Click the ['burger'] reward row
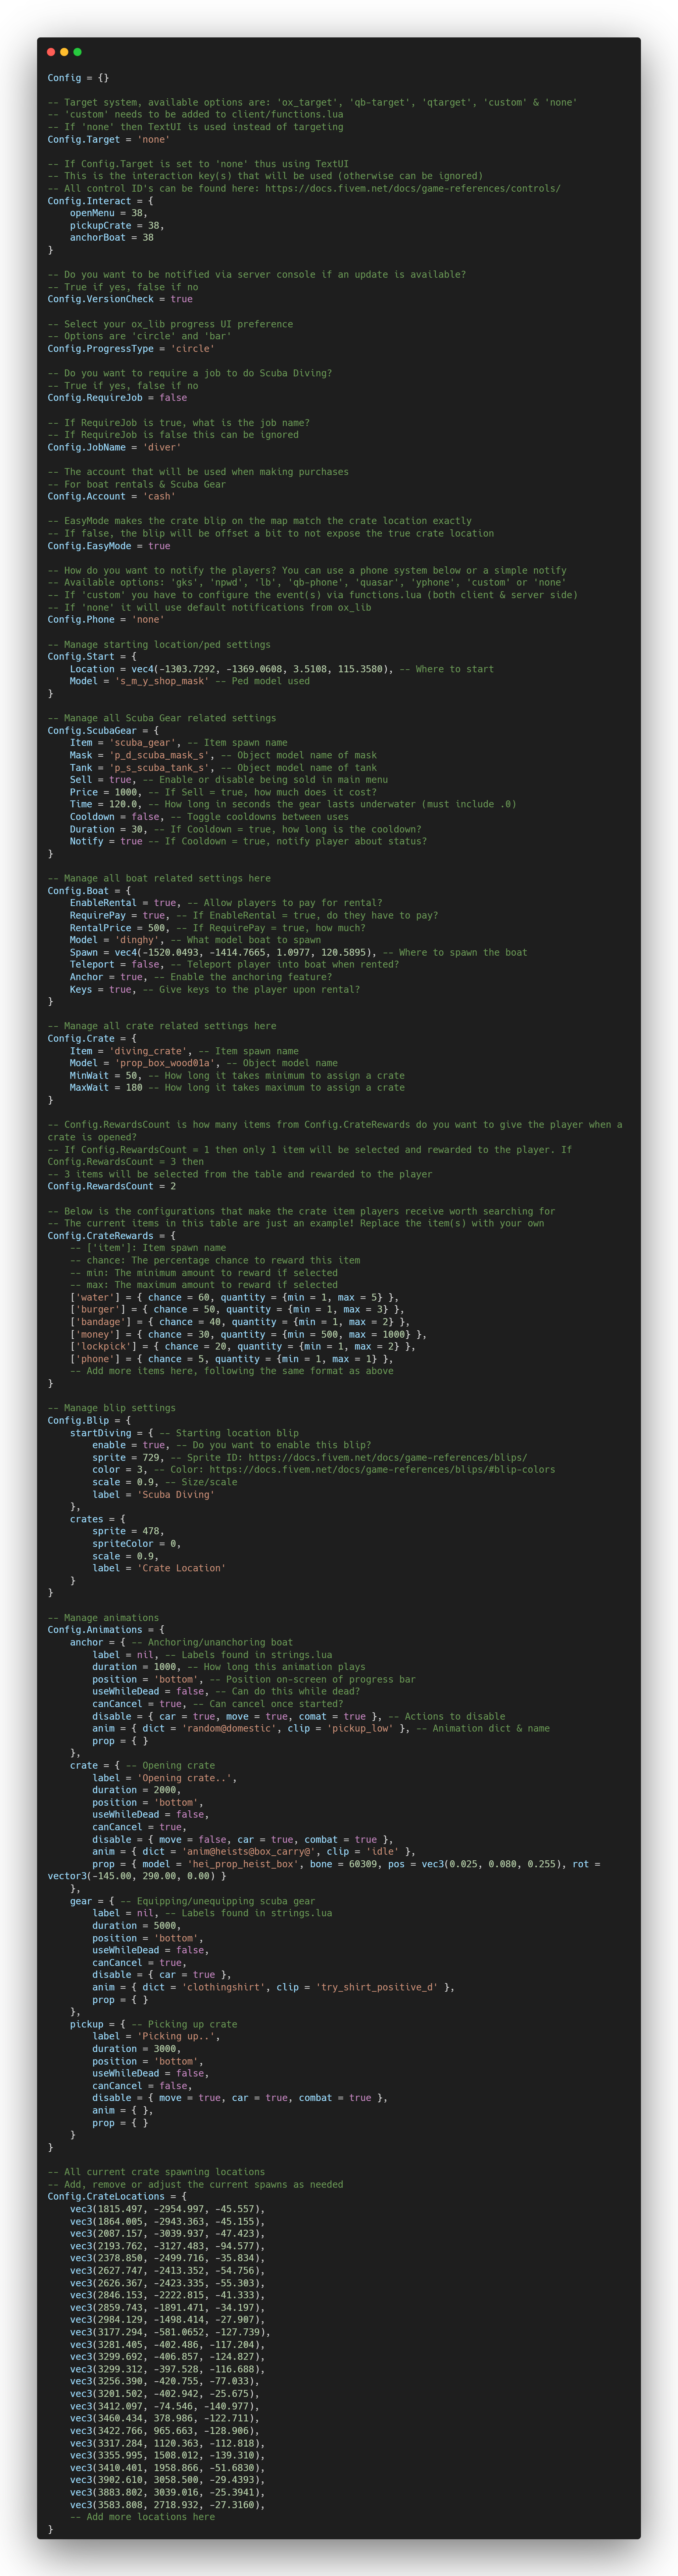Image resolution: width=678 pixels, height=2576 pixels. point(237,1309)
